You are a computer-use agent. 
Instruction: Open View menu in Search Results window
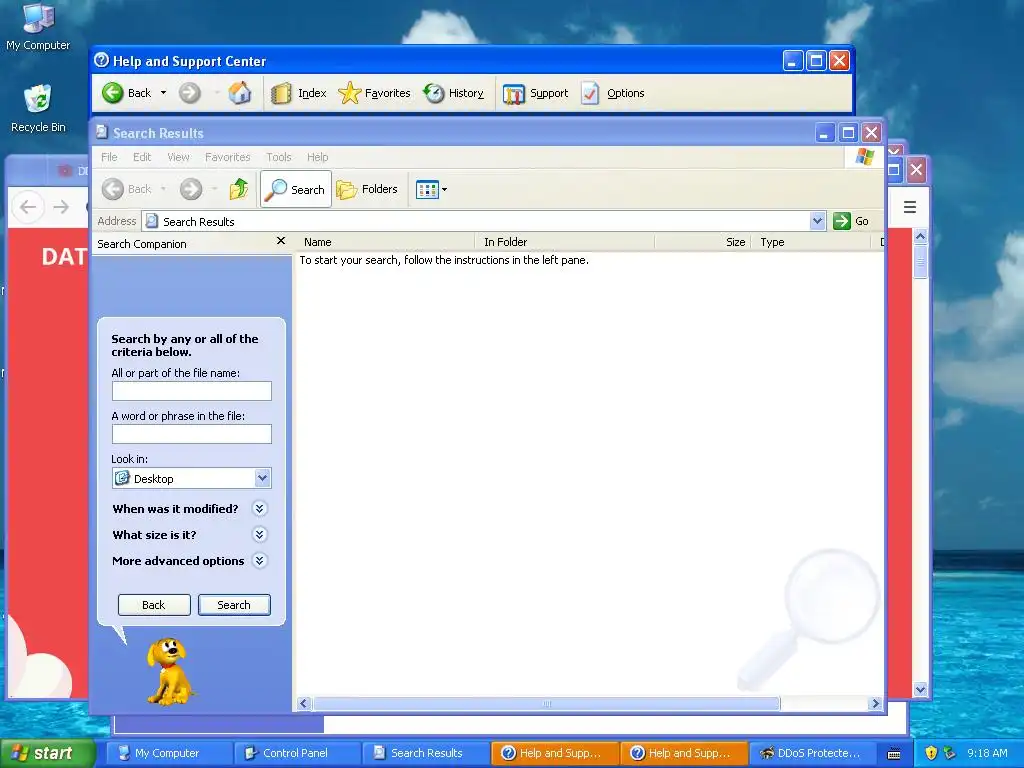(x=178, y=157)
